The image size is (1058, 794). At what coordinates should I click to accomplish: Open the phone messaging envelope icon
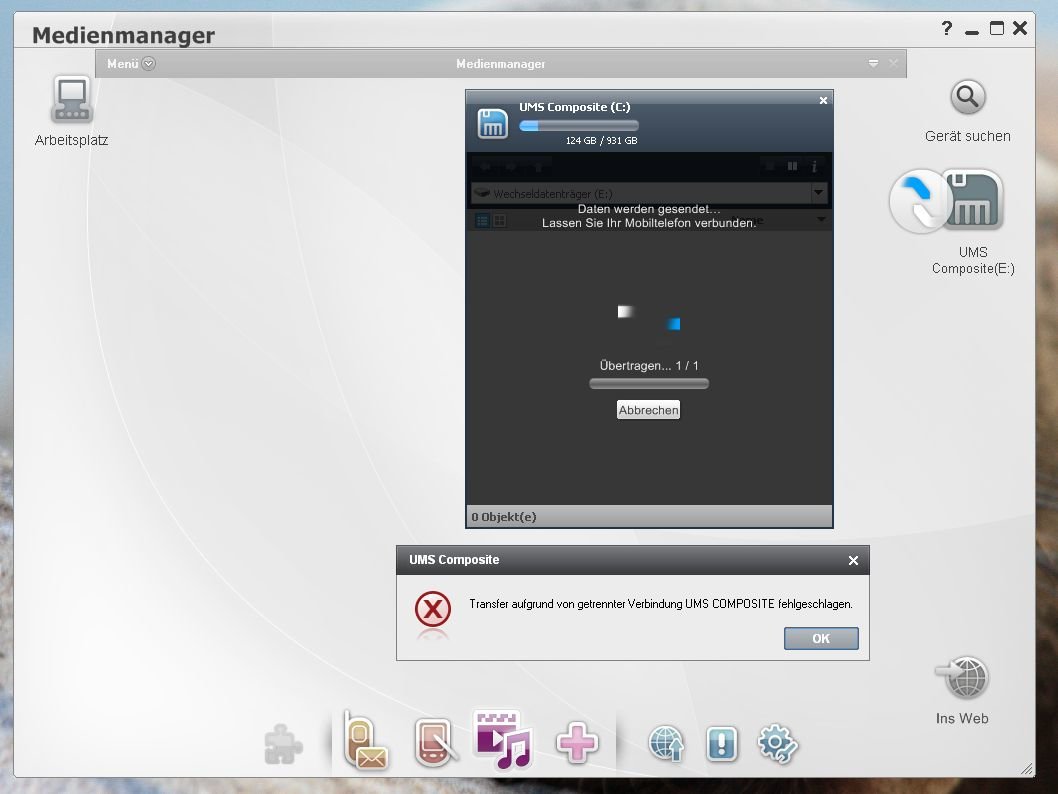click(366, 741)
